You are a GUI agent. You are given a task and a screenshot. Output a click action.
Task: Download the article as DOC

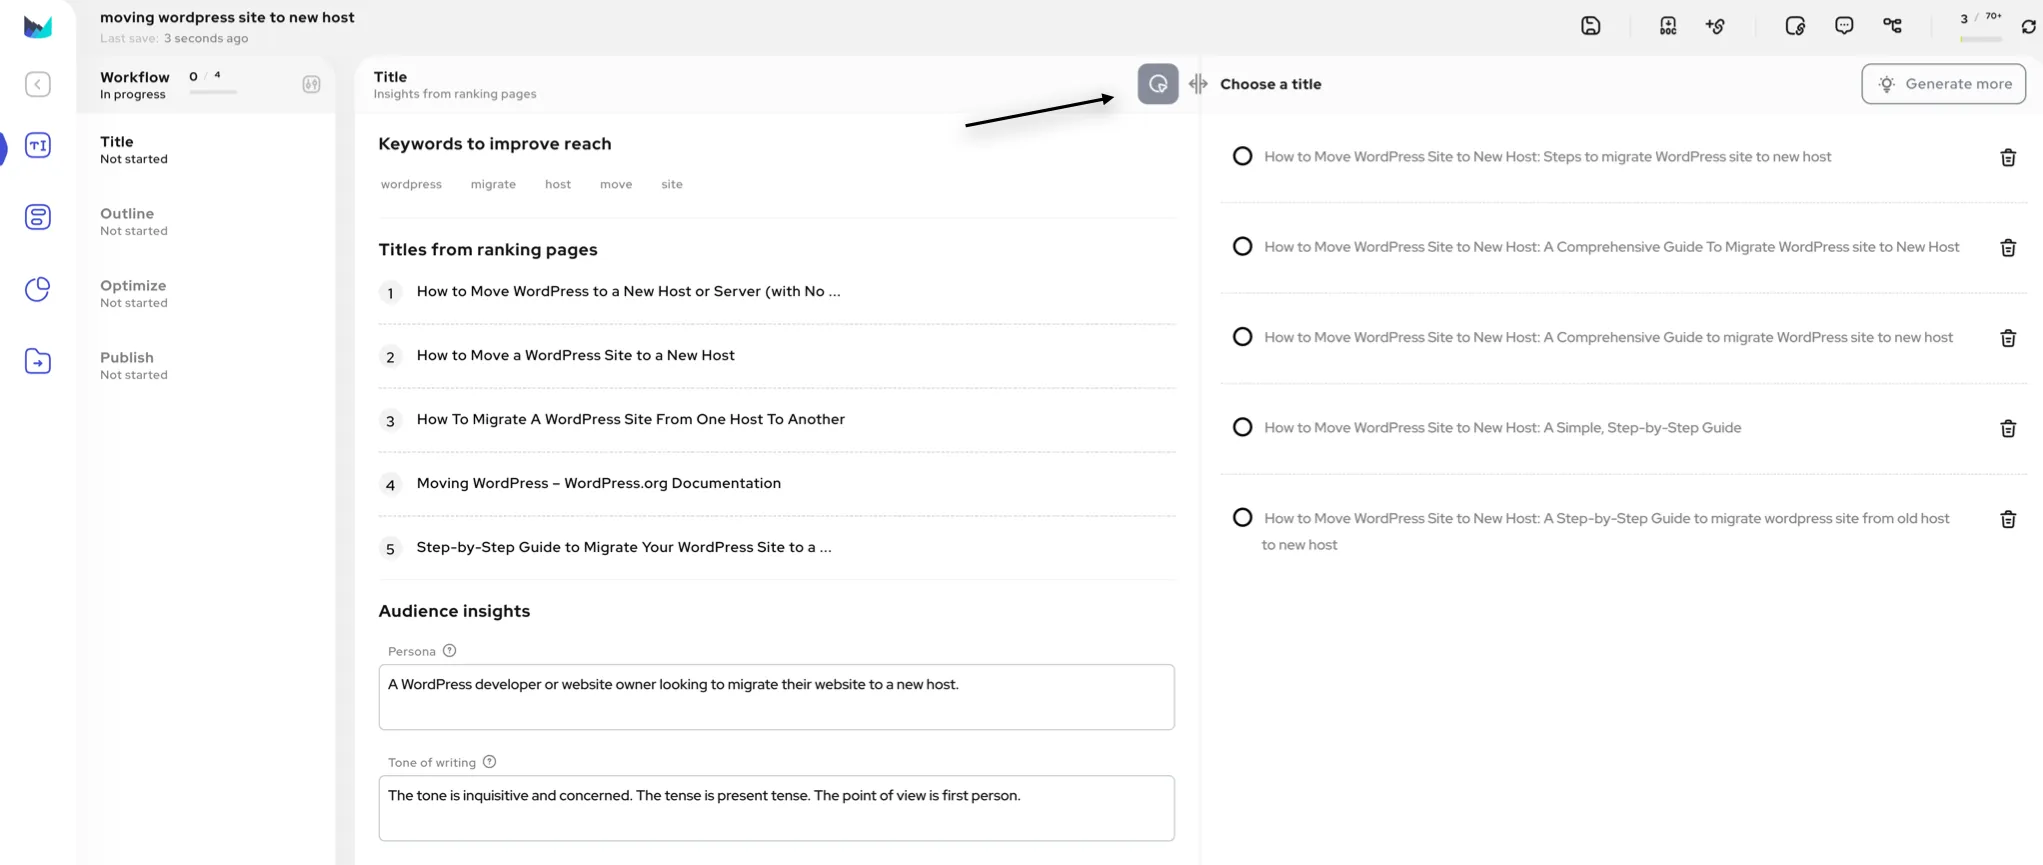click(1667, 26)
